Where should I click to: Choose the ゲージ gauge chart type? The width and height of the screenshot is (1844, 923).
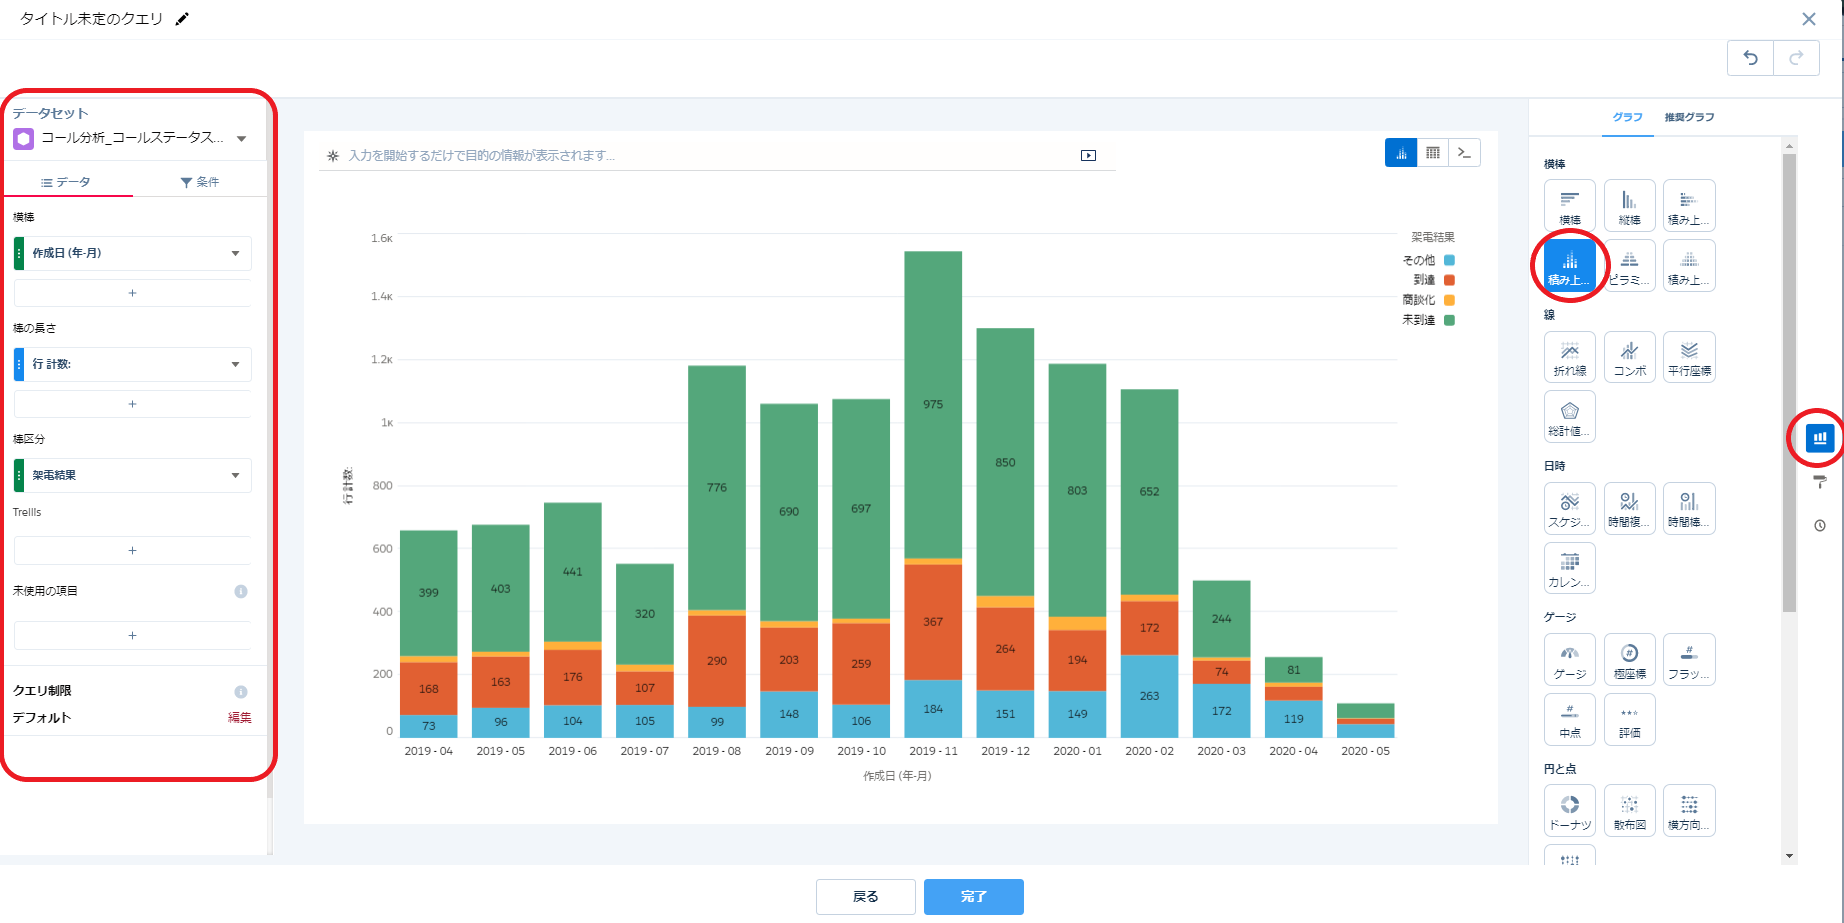tap(1569, 659)
